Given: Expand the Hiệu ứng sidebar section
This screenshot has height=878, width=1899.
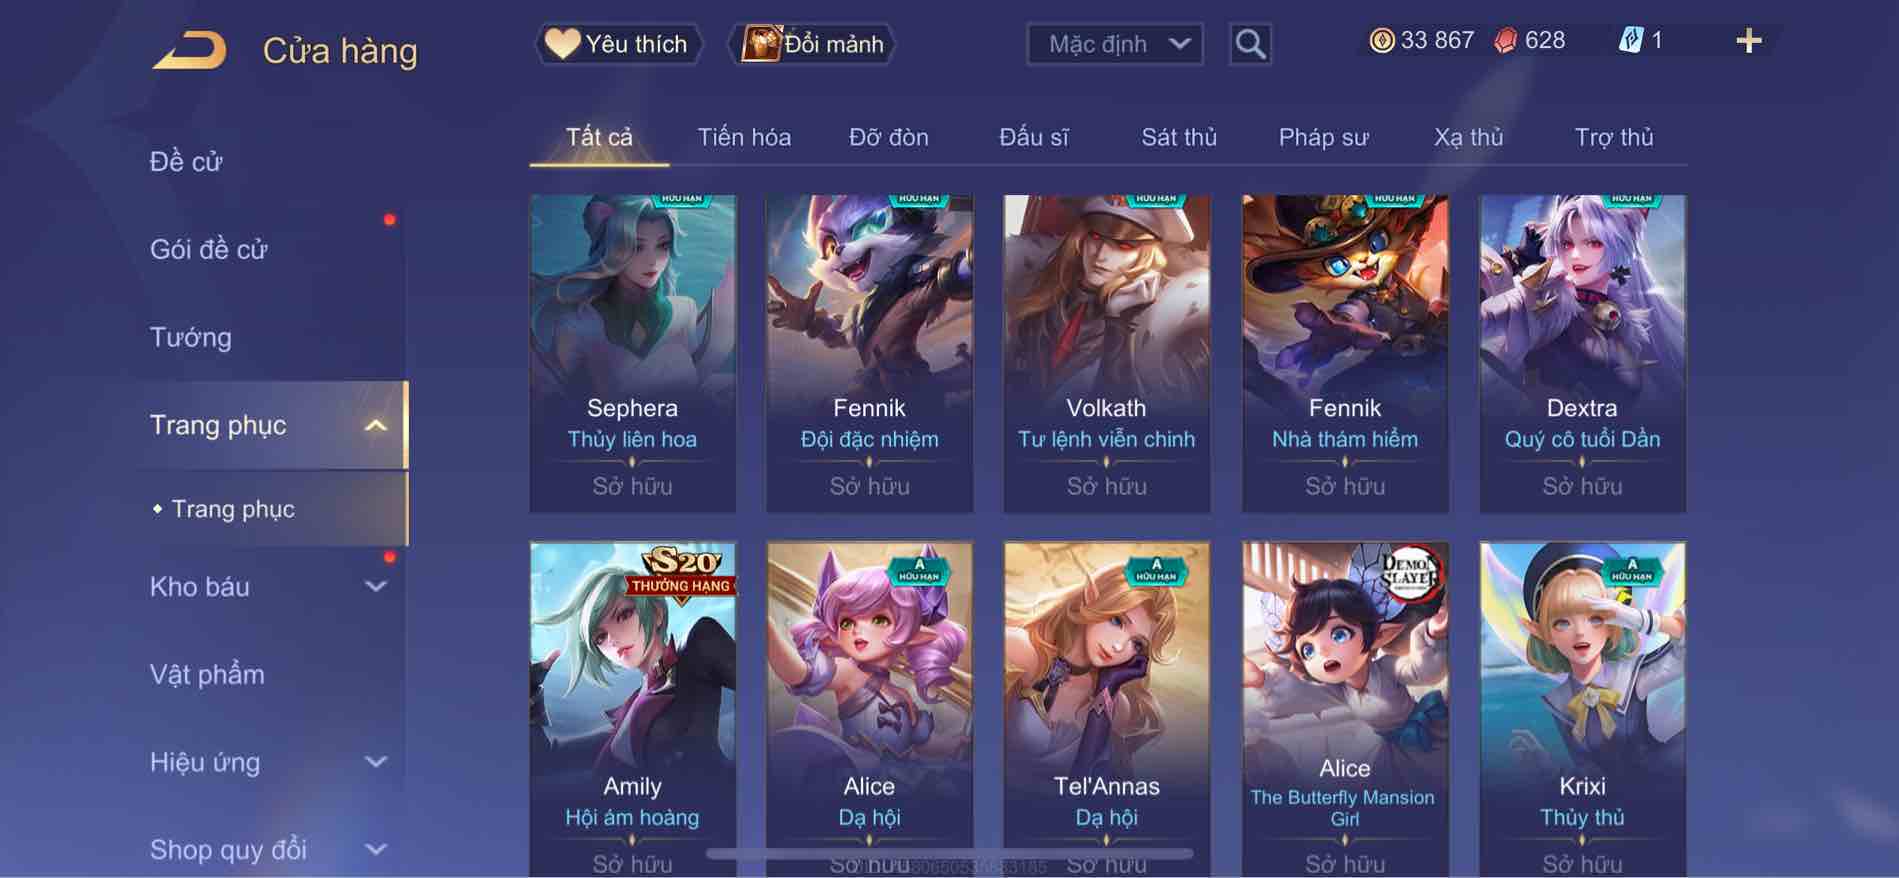Looking at the screenshot, I should pos(375,762).
